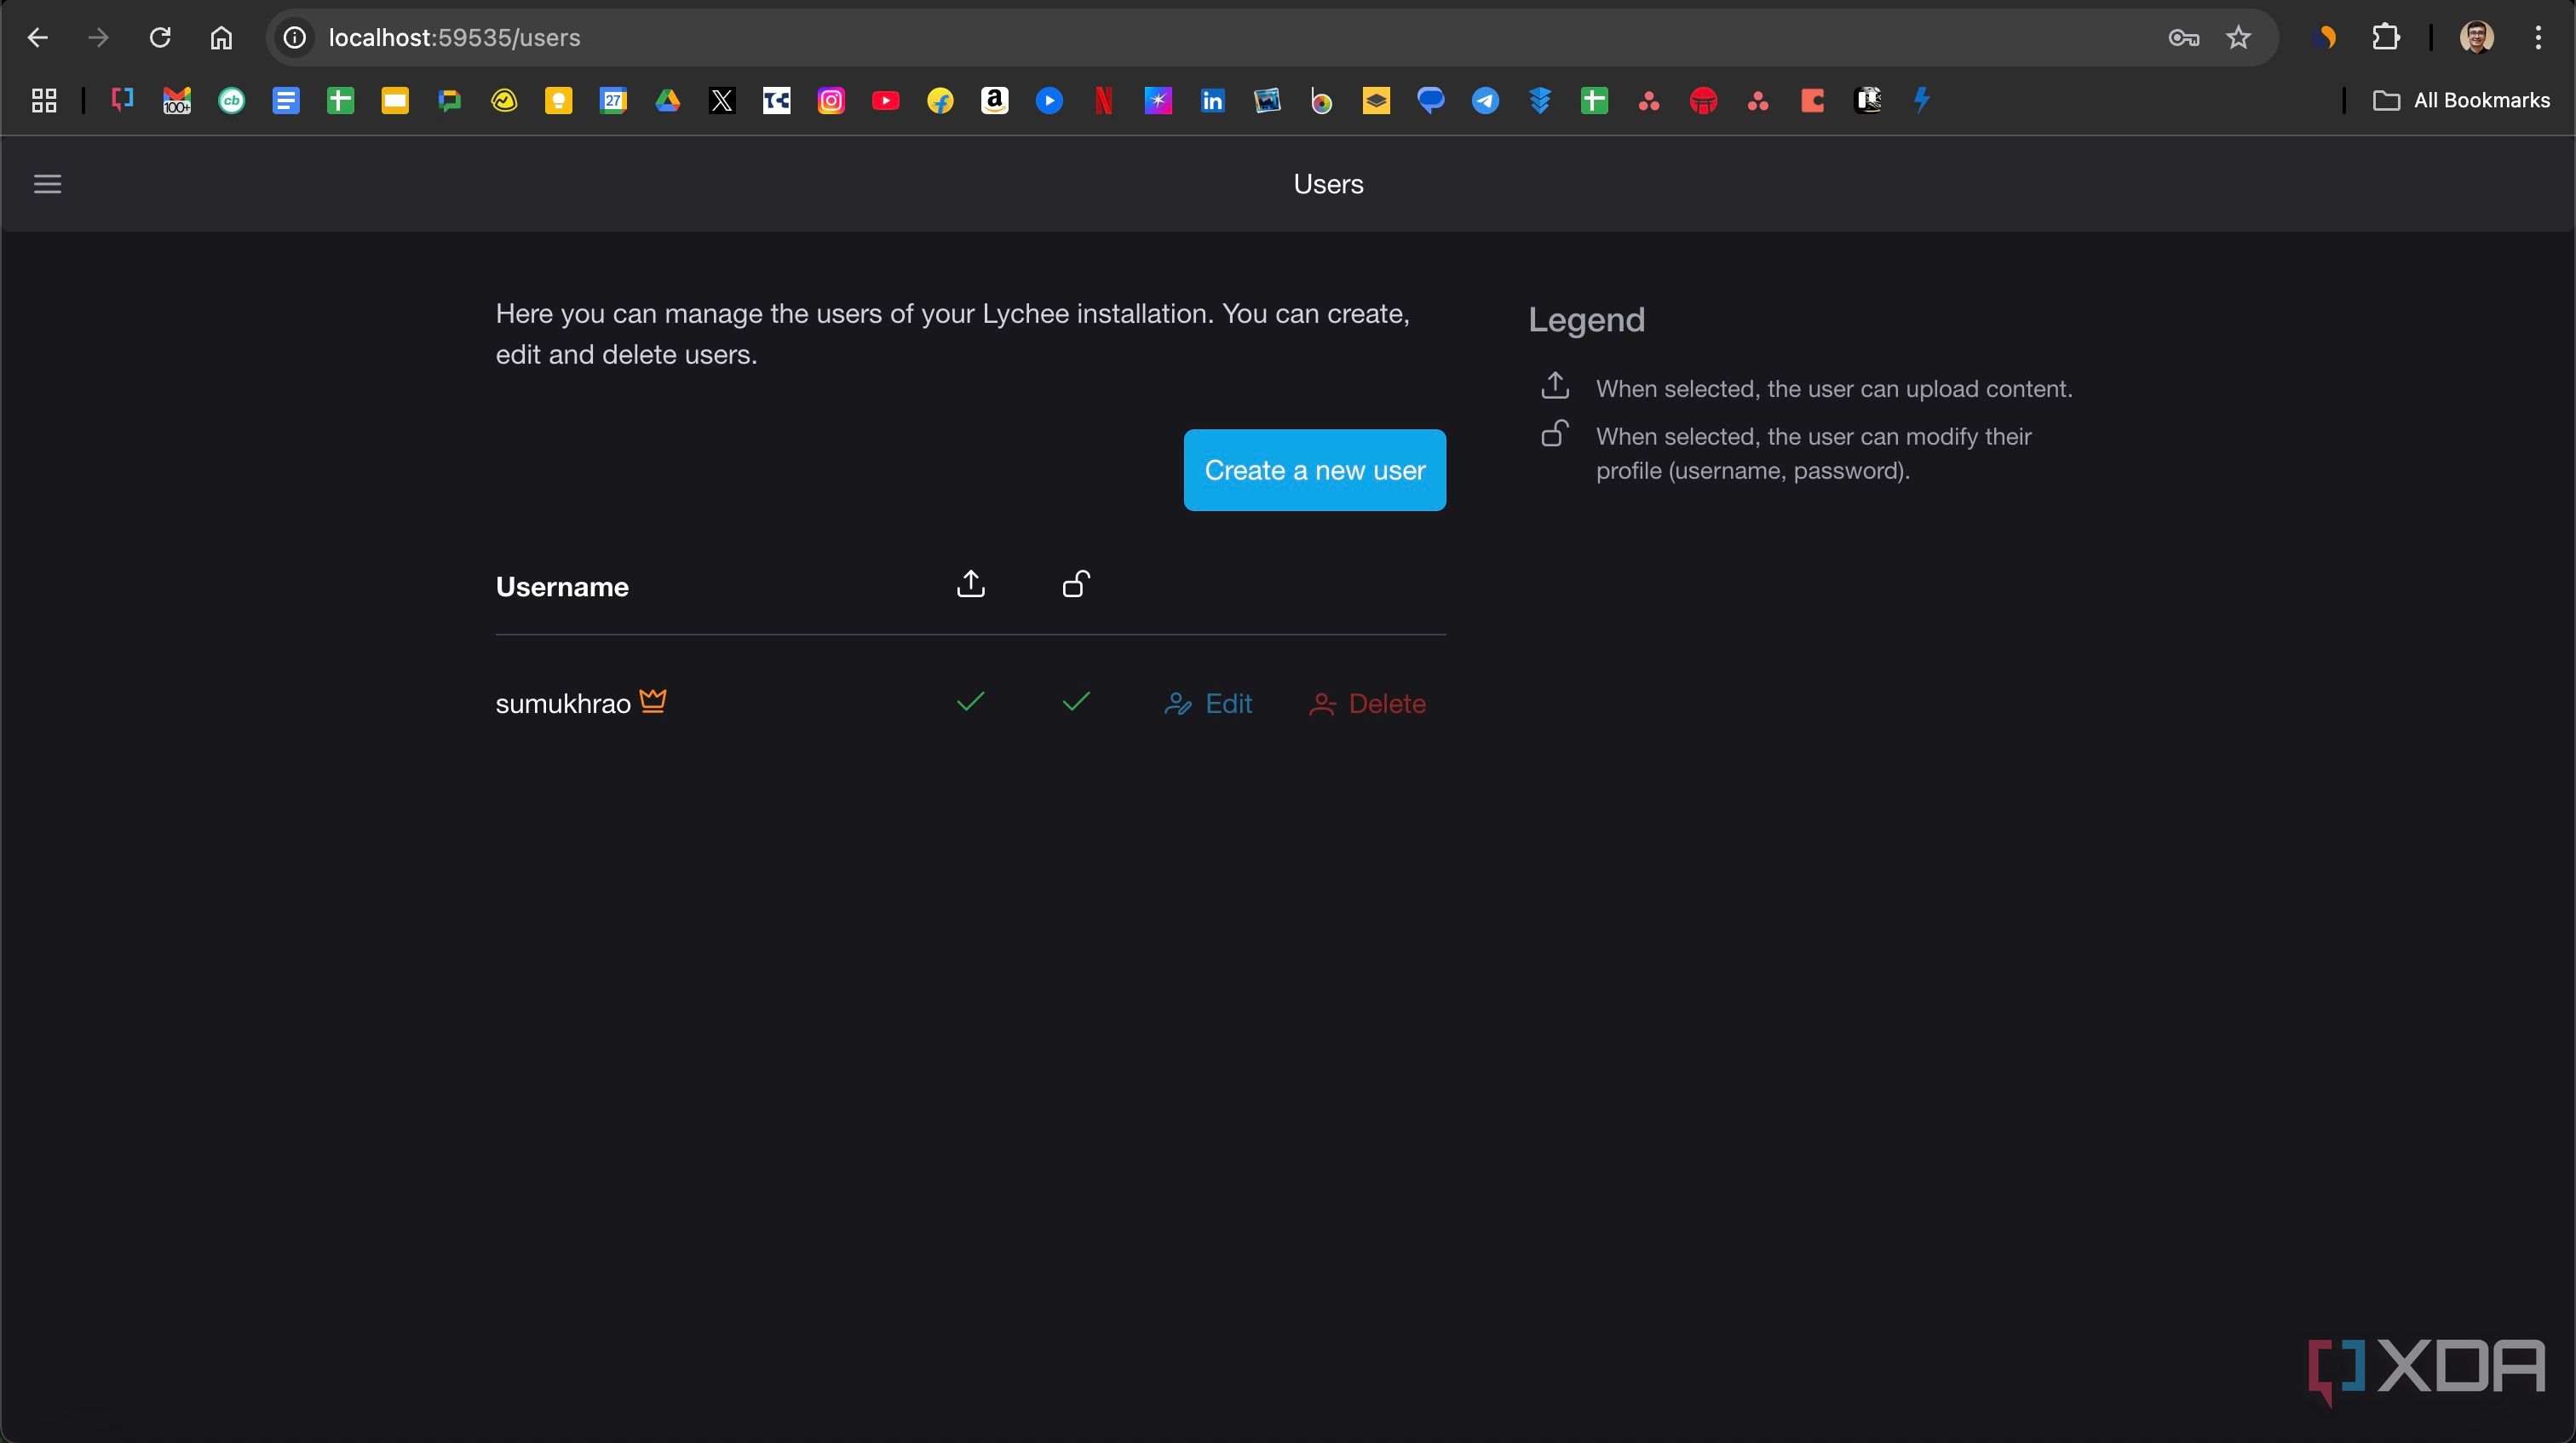Click the unlock profile column header icon
This screenshot has width=2576, height=1443.
[1076, 583]
